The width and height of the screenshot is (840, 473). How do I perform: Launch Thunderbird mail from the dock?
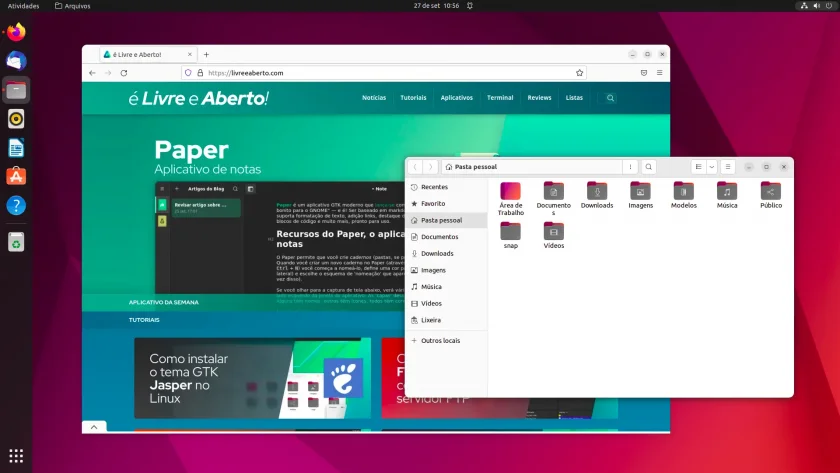[16, 61]
